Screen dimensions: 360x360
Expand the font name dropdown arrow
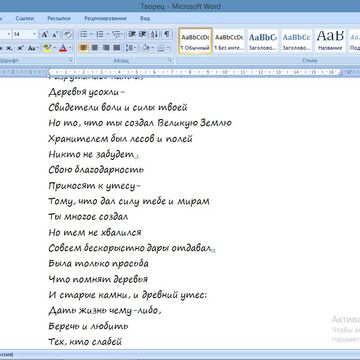[x=9, y=34]
